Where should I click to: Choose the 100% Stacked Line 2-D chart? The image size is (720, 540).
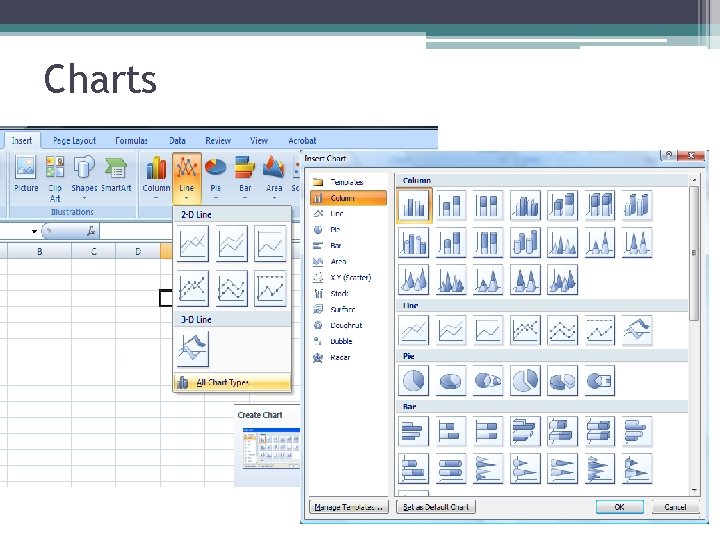coord(270,243)
